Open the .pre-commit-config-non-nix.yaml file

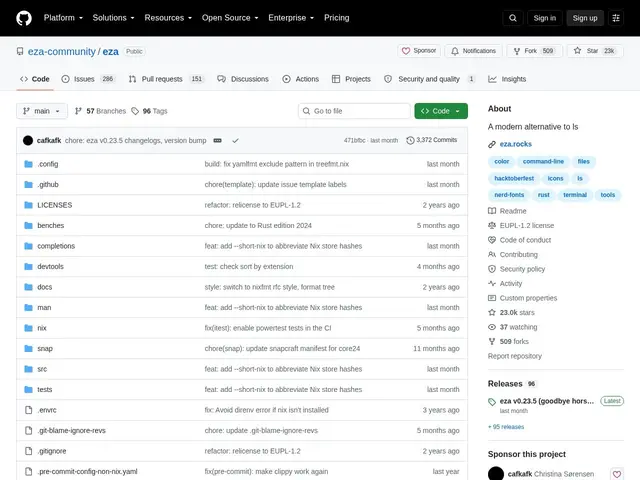(87, 471)
